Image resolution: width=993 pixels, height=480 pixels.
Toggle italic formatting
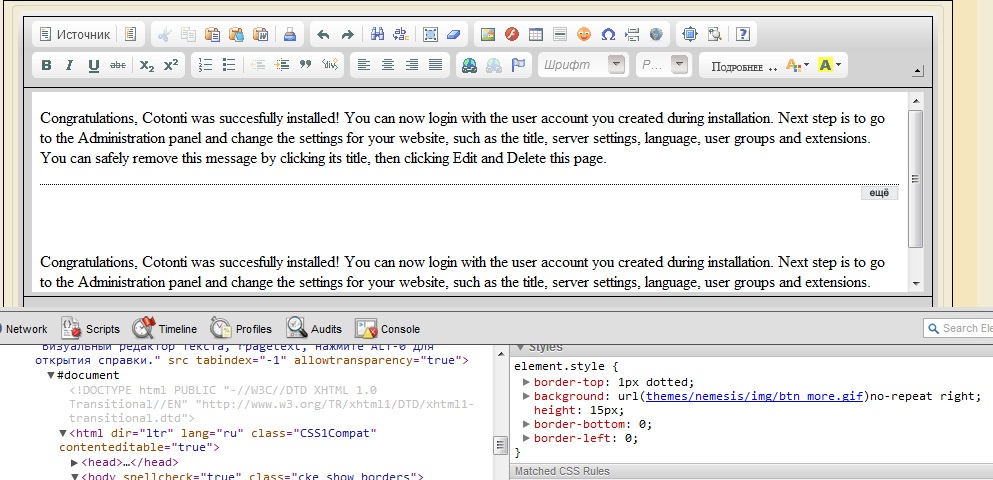70,65
